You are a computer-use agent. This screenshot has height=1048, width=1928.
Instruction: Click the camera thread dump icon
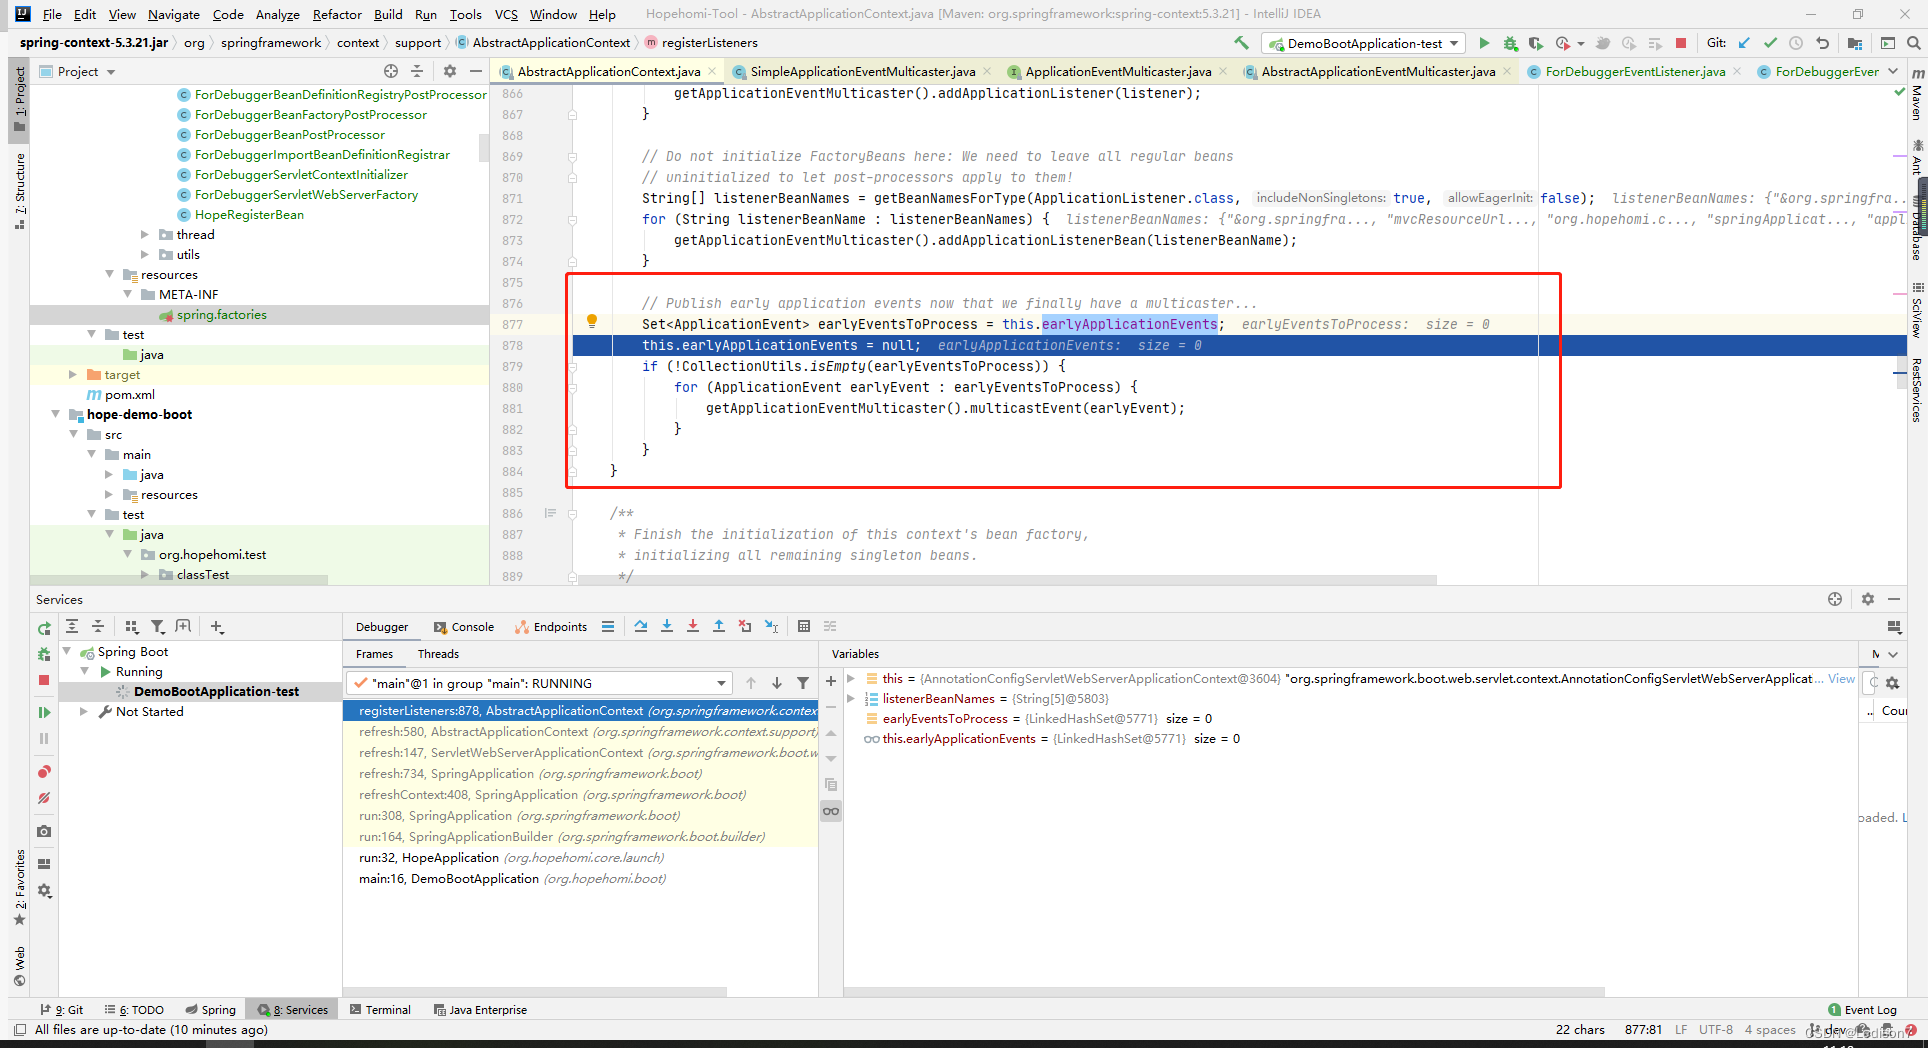click(44, 831)
